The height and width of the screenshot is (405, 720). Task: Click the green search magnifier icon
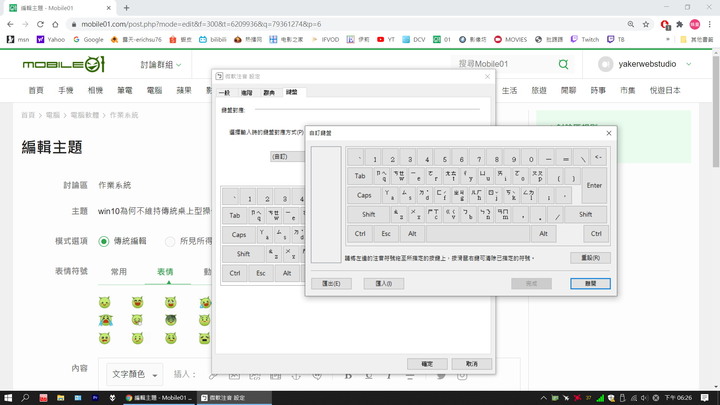[x=563, y=64]
